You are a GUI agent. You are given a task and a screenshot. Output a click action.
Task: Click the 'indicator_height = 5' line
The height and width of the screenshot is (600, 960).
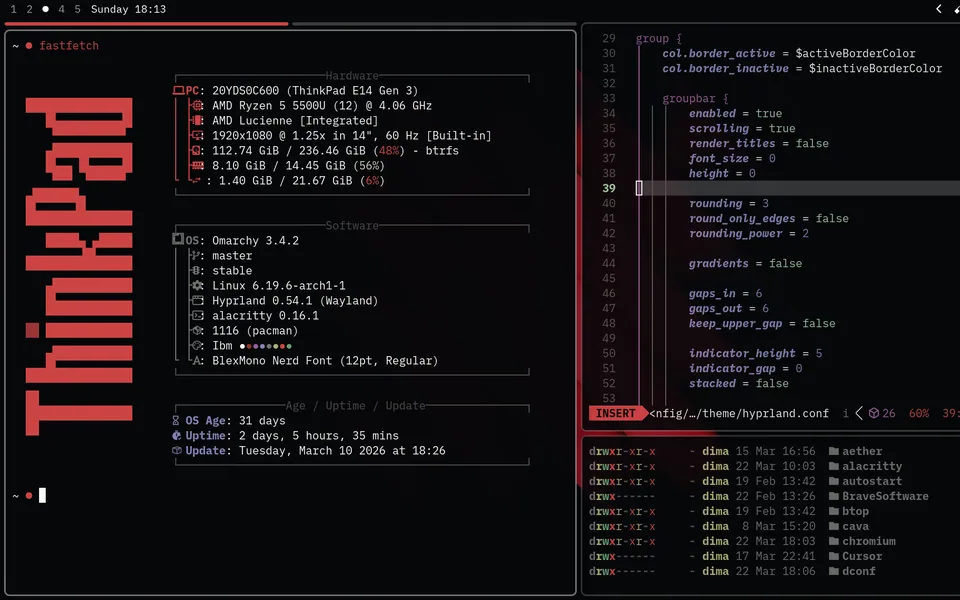[x=756, y=353]
